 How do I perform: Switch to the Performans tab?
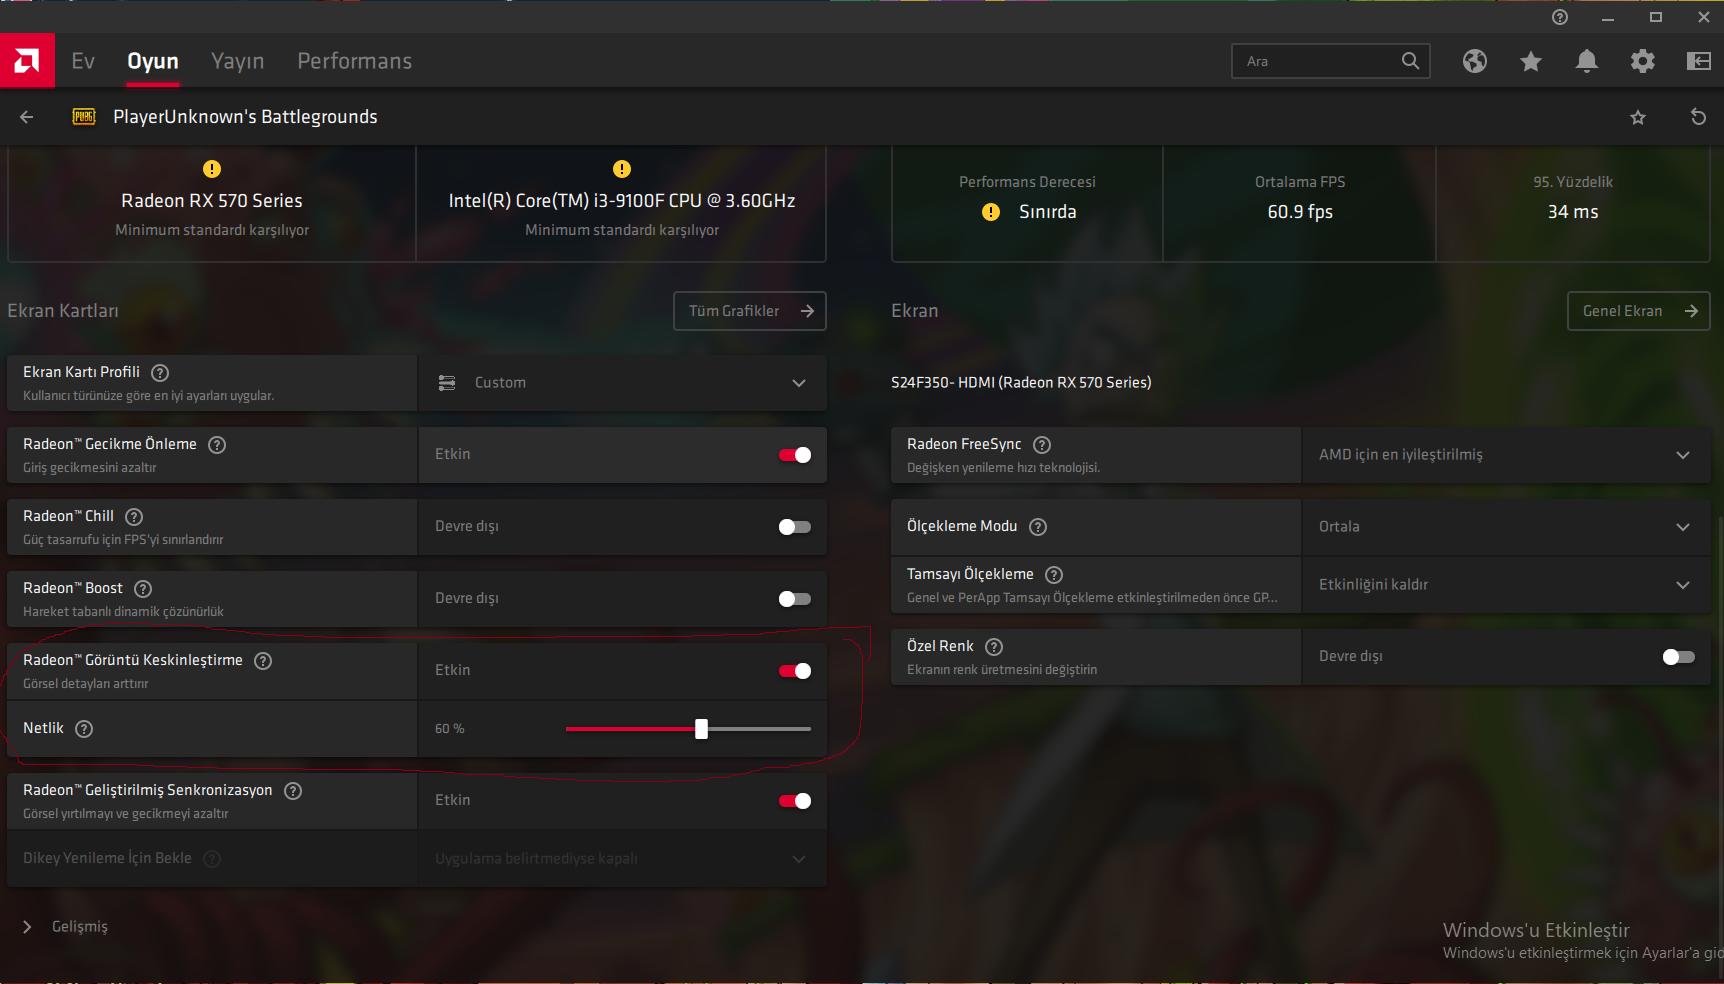point(355,61)
